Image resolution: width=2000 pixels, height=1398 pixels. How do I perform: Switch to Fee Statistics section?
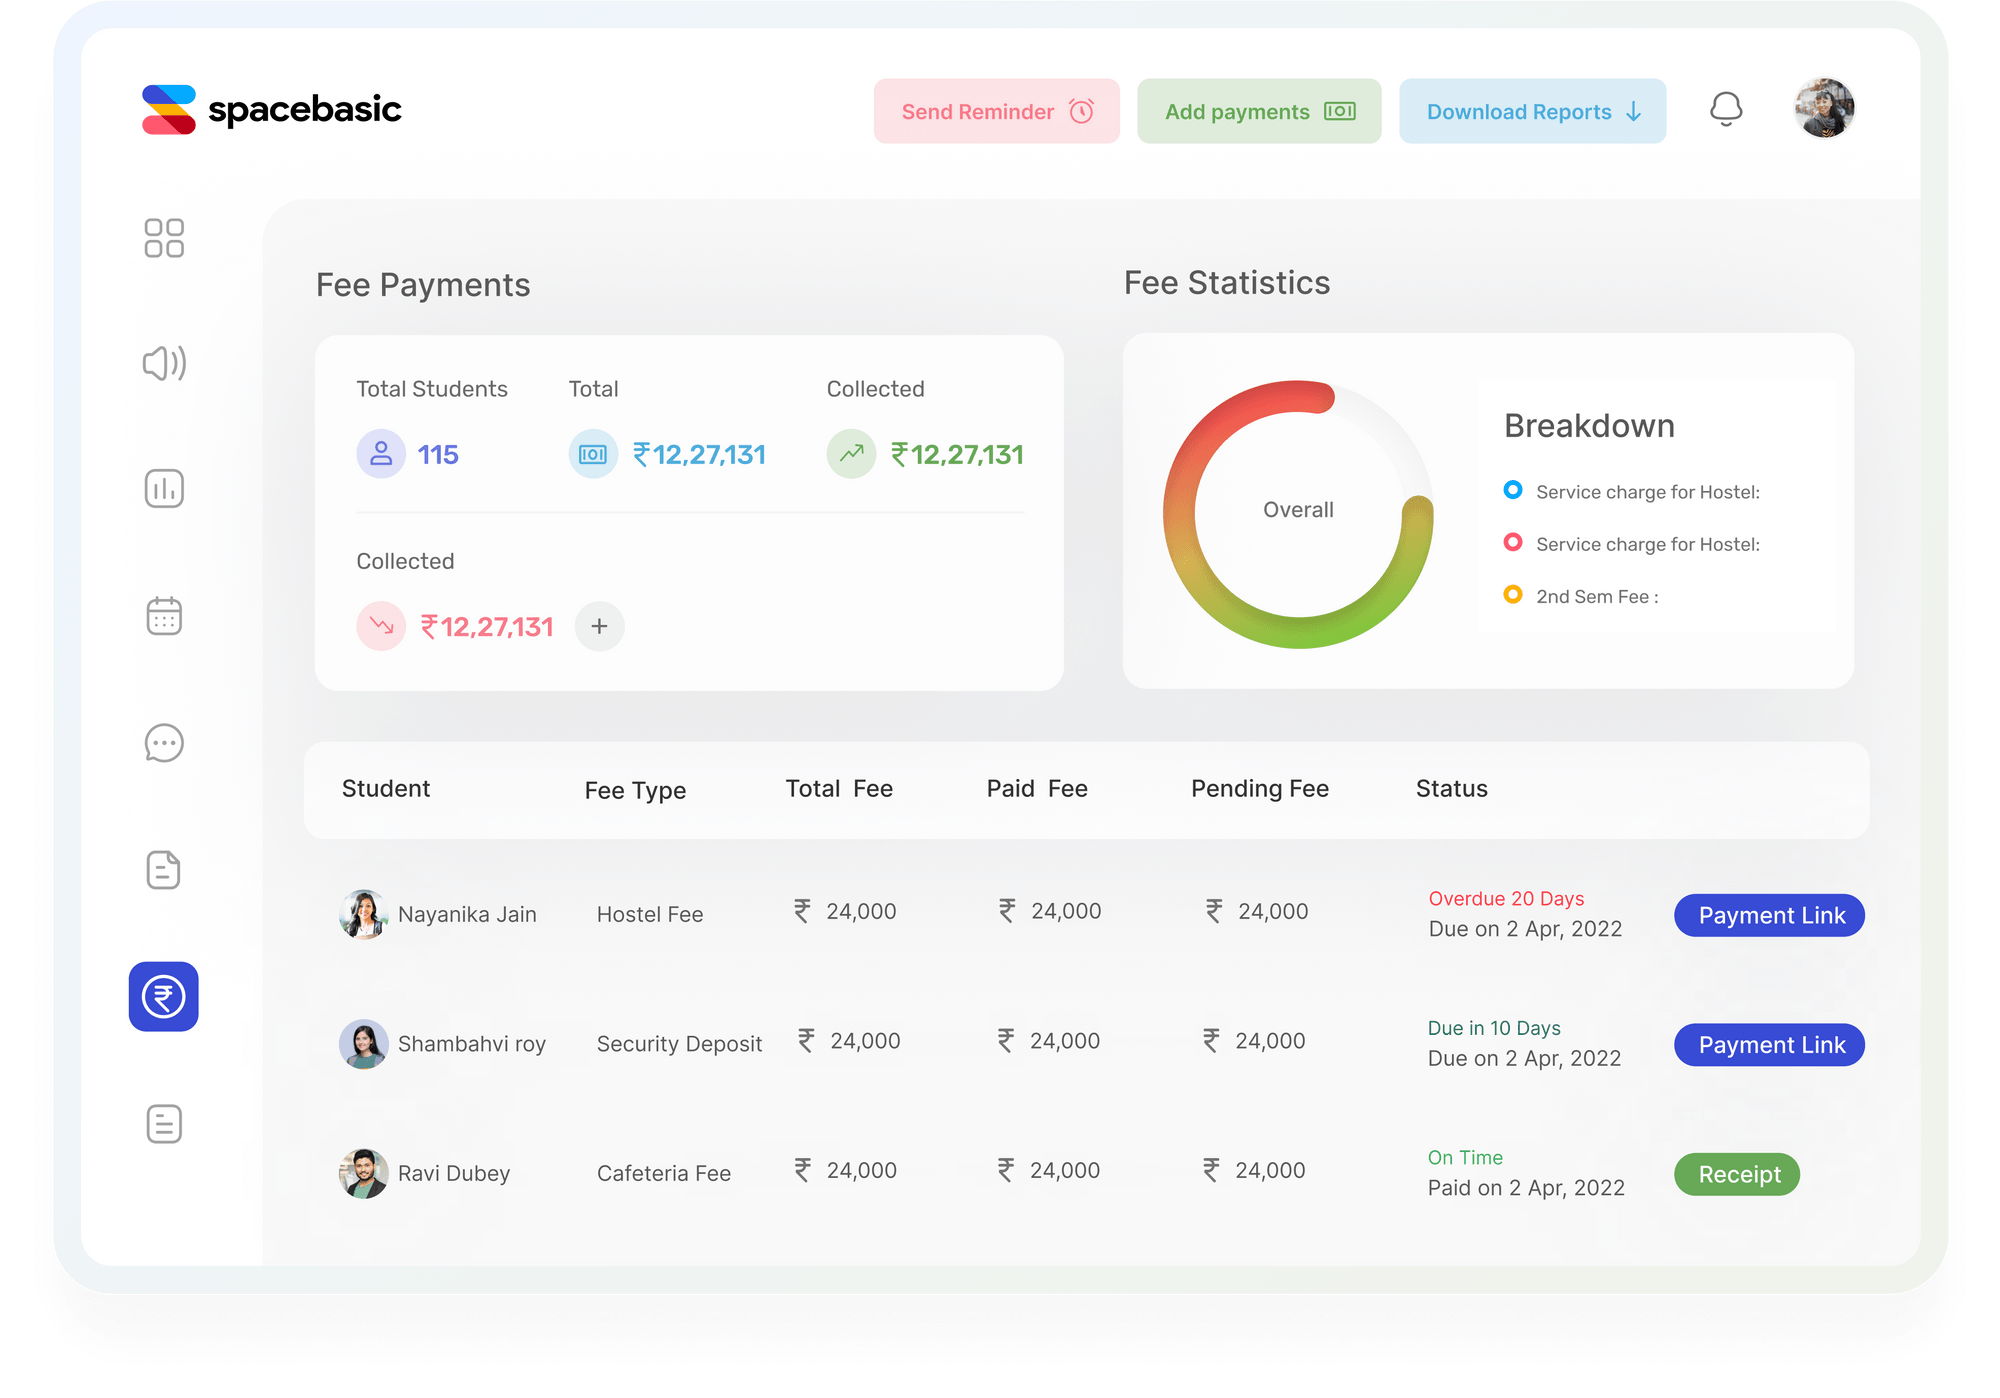point(1227,283)
